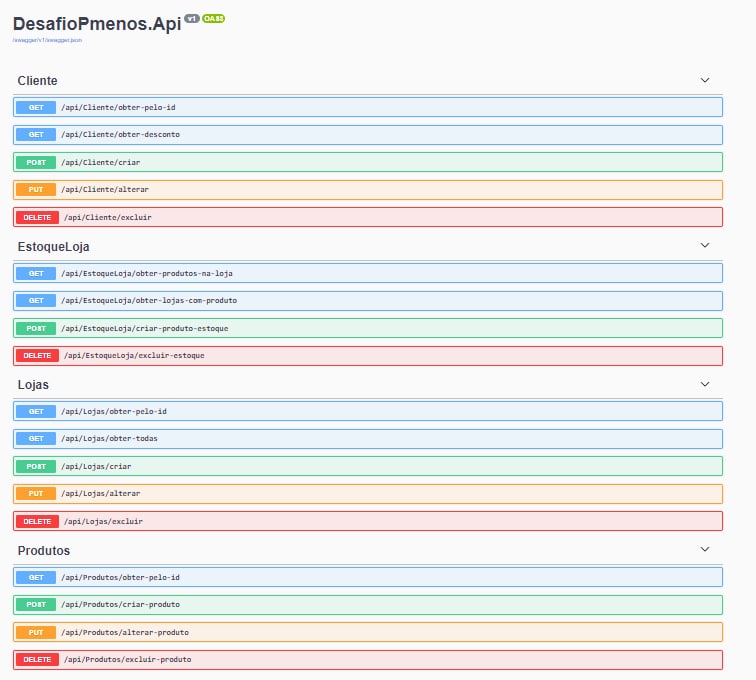Collapse the Cliente section chevron

click(705, 80)
